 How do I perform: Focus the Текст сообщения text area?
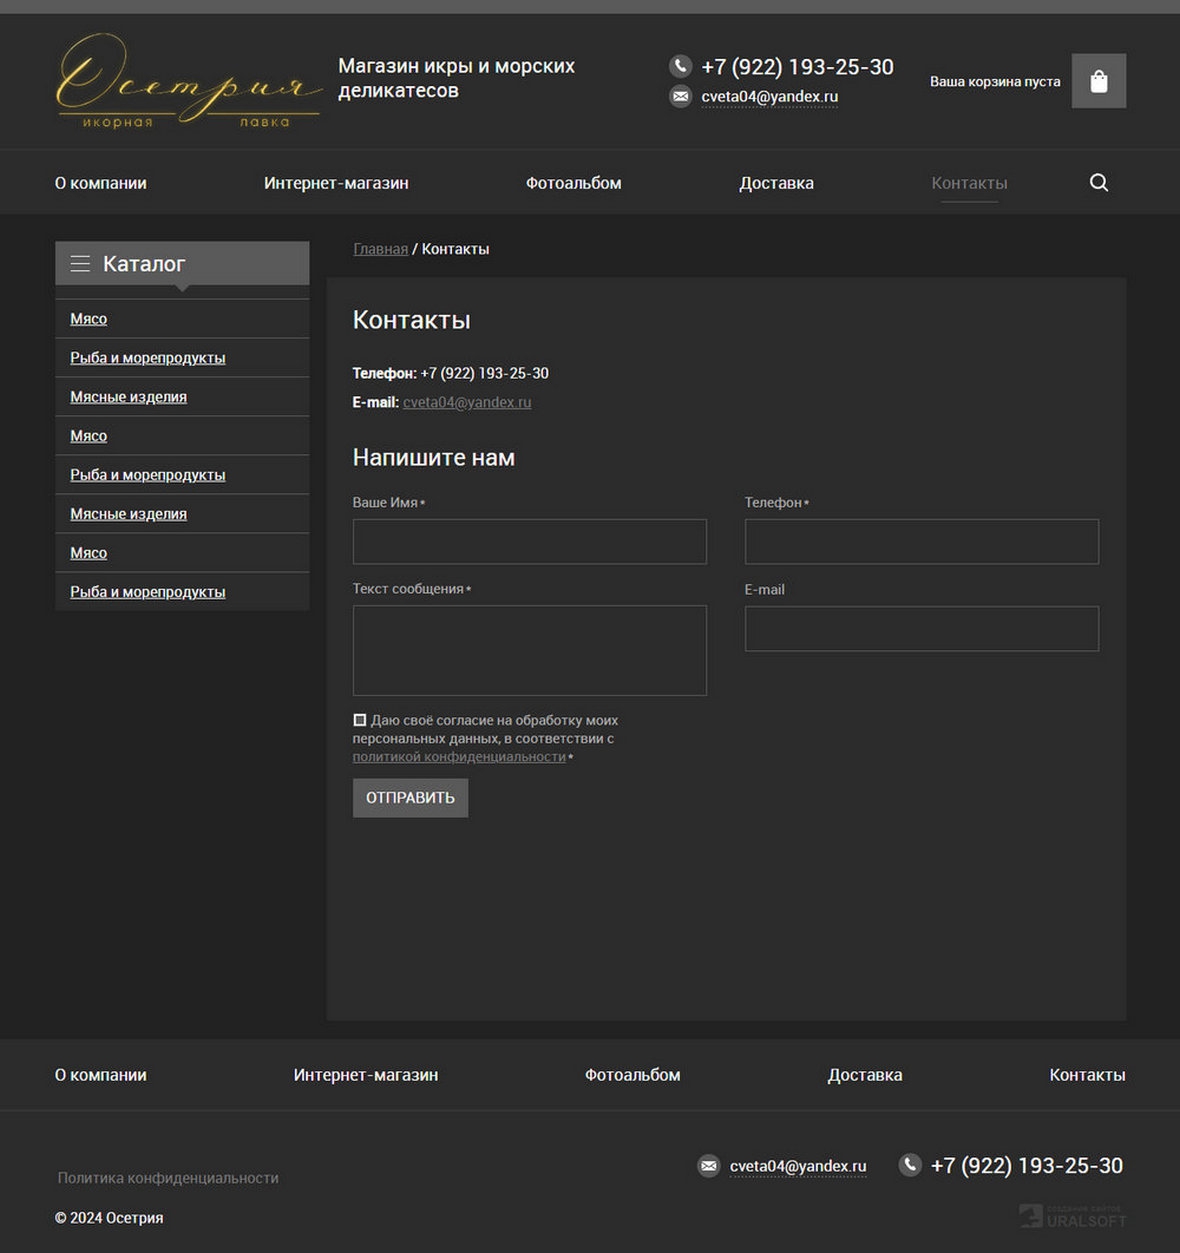[x=529, y=650]
